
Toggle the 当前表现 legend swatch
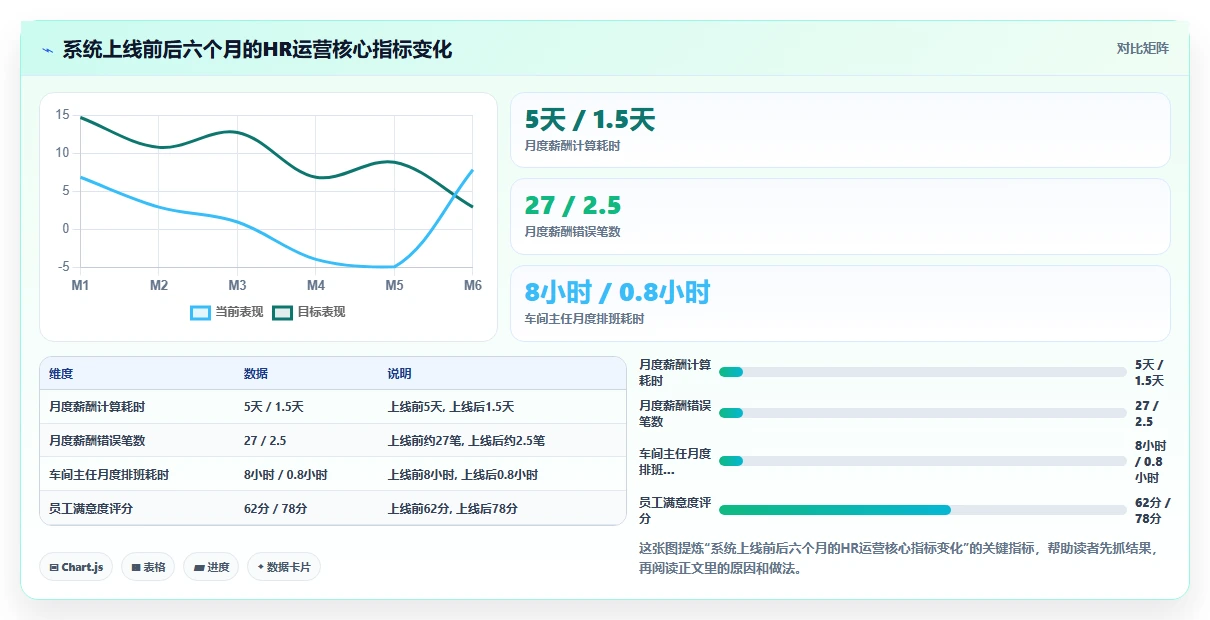pos(201,312)
